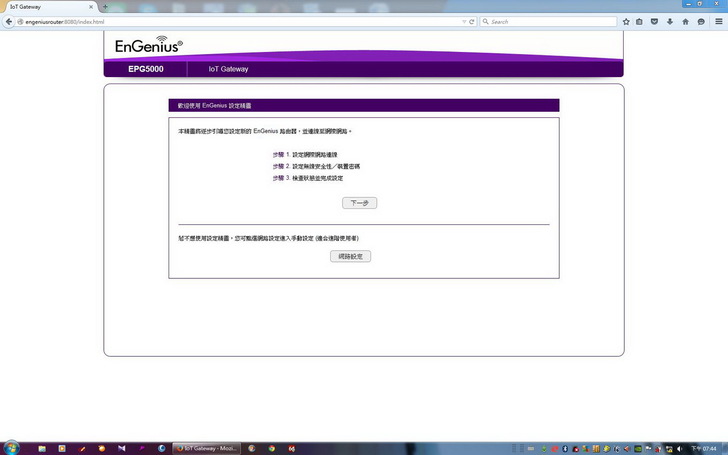The width and height of the screenshot is (728, 455).
Task: Open the Windows Start orb
Action: click(x=11, y=448)
